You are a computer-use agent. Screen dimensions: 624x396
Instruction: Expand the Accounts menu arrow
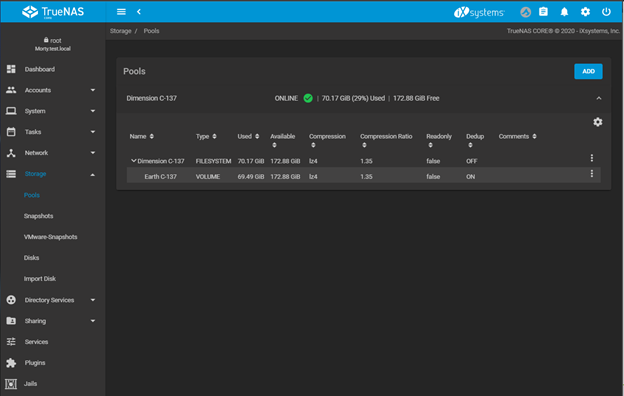93,90
